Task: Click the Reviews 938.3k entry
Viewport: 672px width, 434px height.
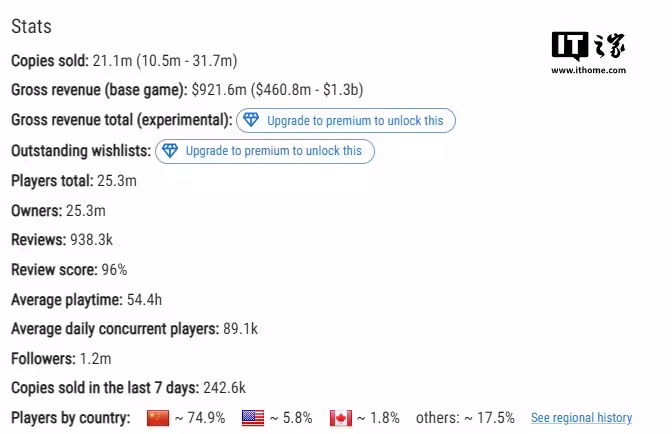Action: 62,240
